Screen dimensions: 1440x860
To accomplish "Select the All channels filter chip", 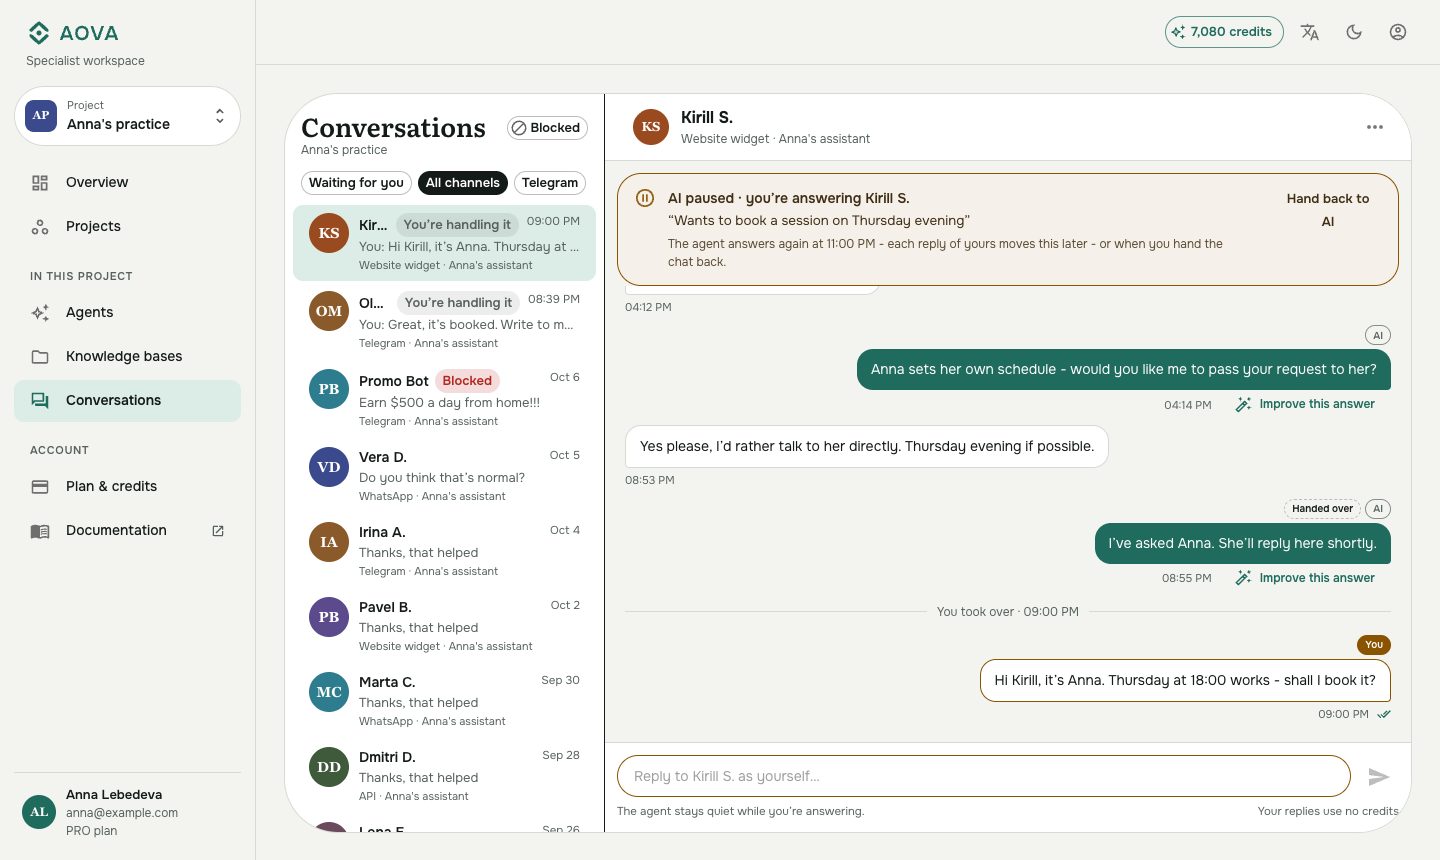I will pos(463,183).
